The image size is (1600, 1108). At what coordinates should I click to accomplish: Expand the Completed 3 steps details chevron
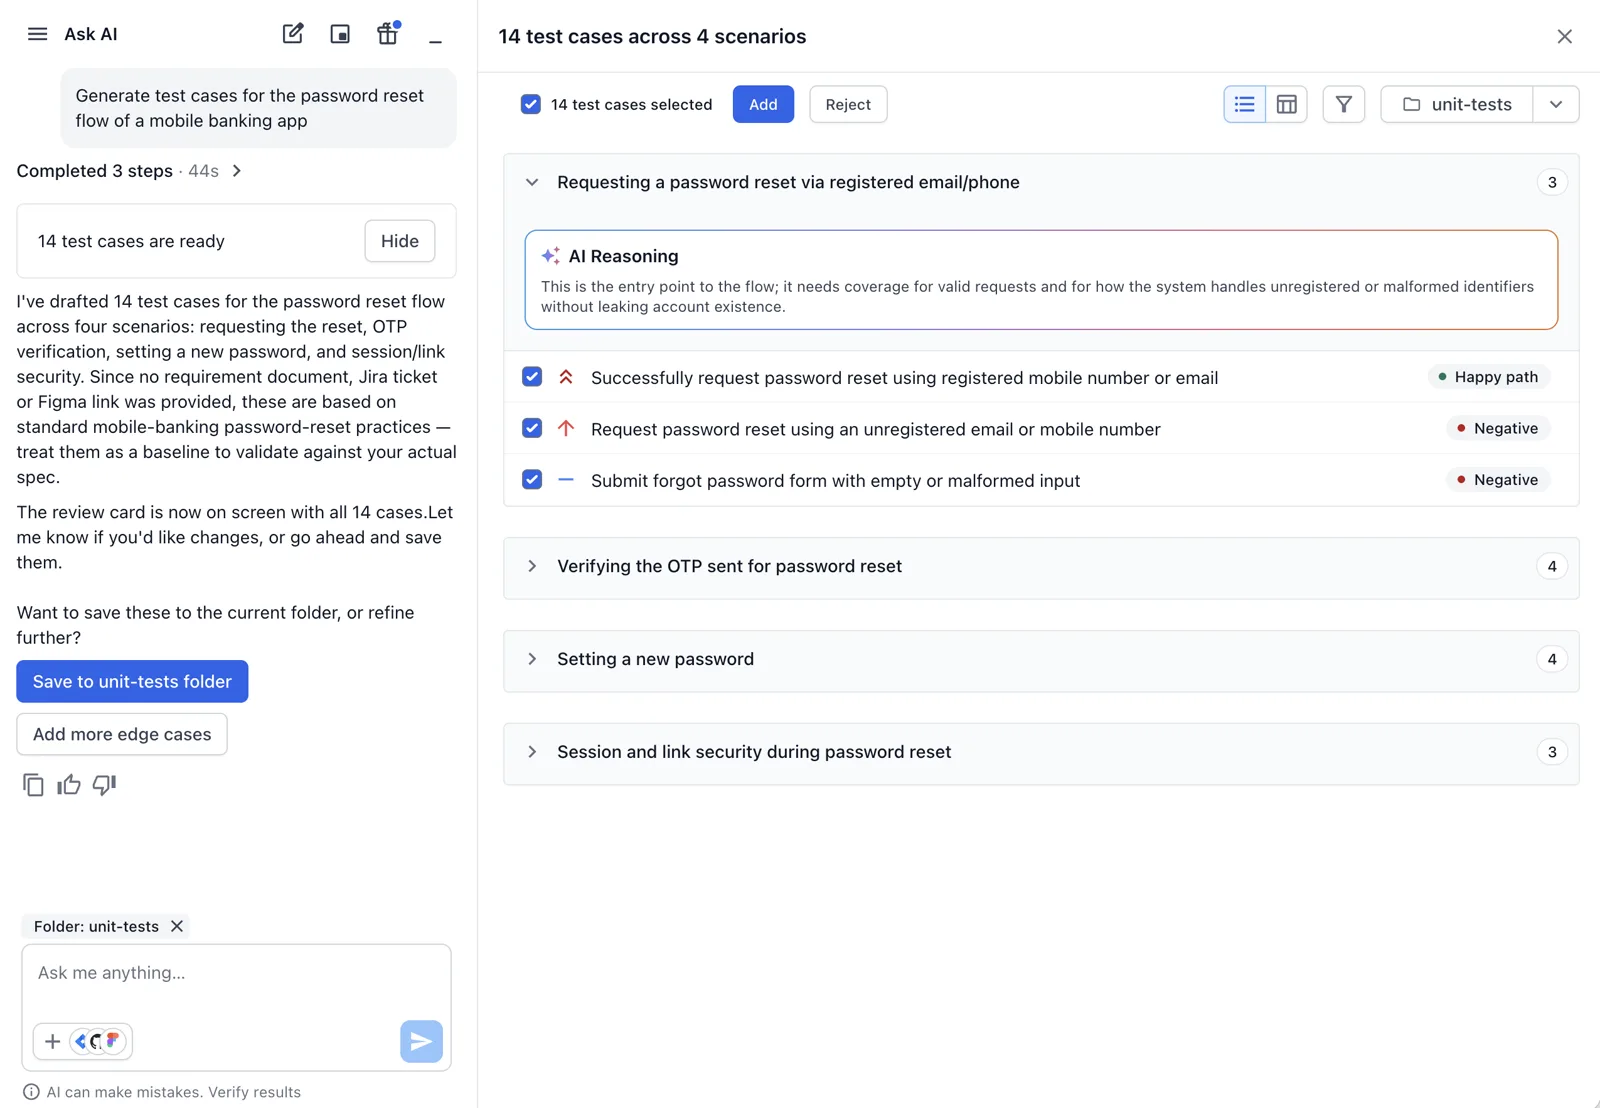coord(237,171)
